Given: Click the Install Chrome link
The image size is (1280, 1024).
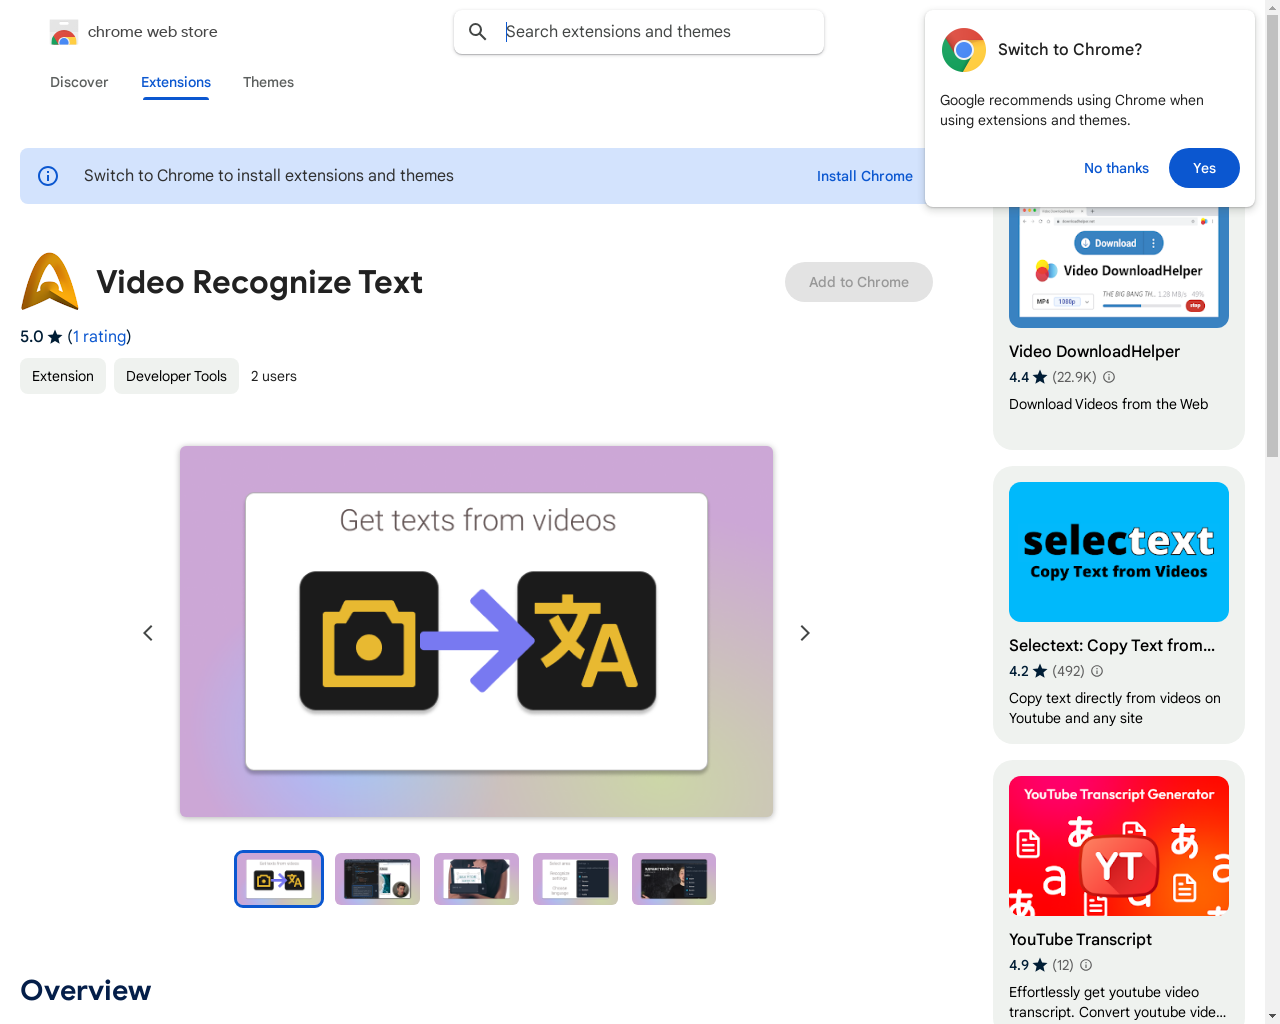Looking at the screenshot, I should [865, 176].
